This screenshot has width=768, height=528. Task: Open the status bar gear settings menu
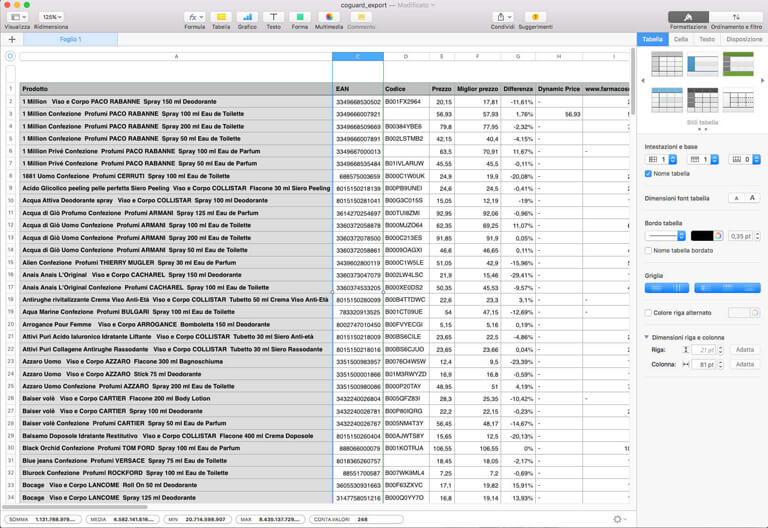[619, 519]
